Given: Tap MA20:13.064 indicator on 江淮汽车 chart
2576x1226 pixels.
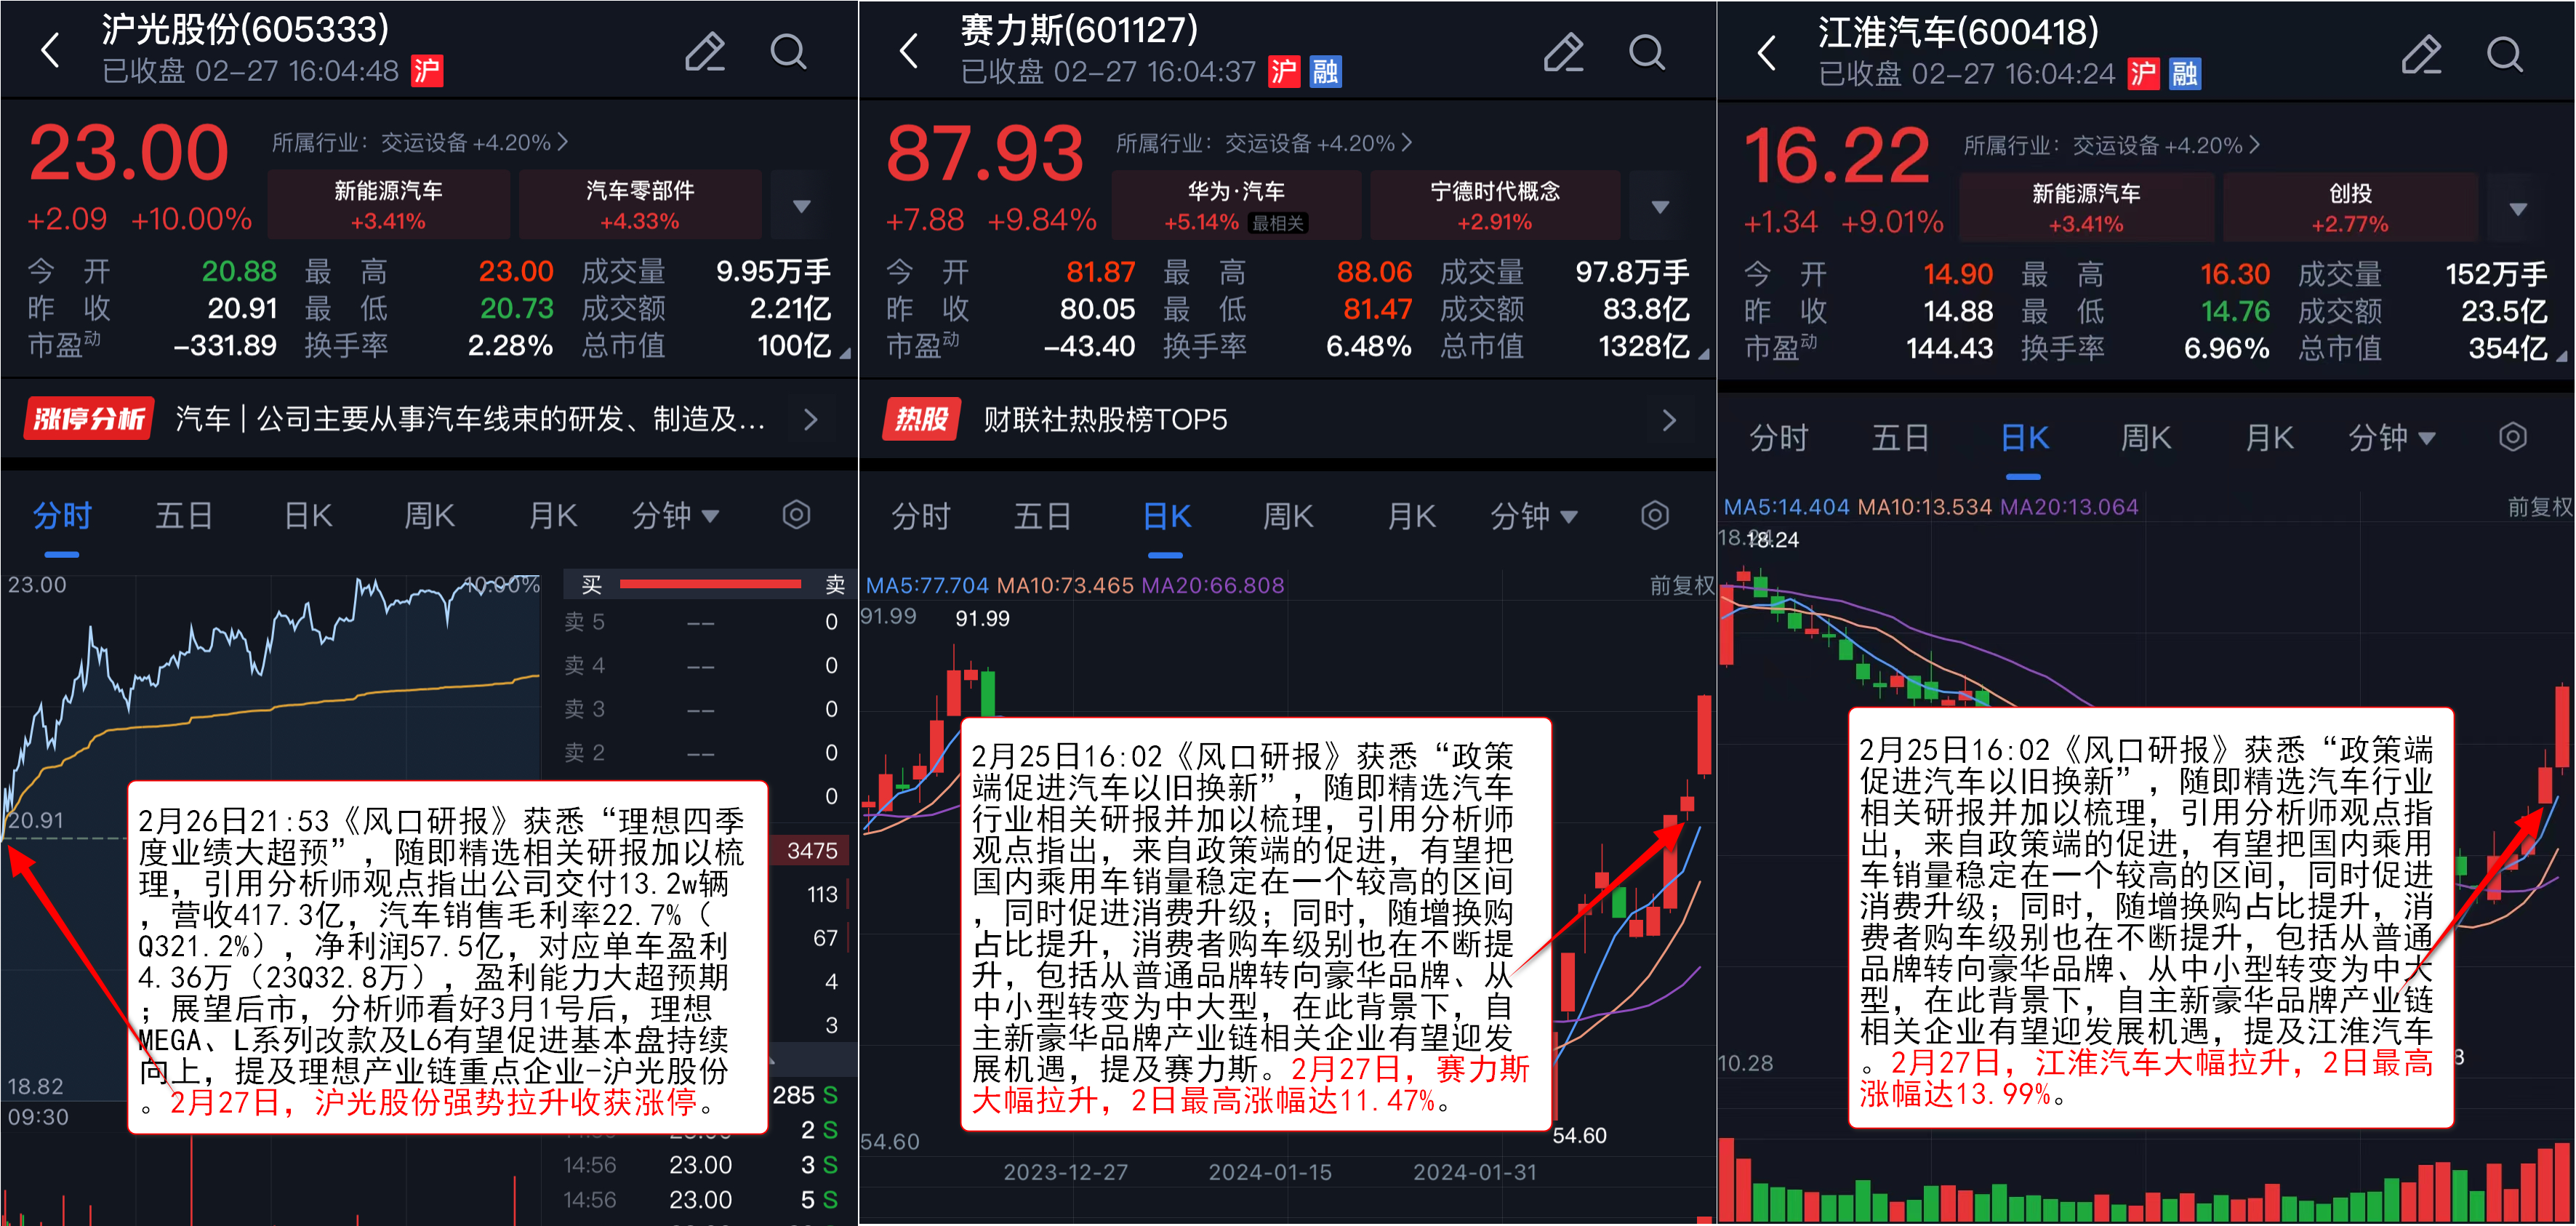Looking at the screenshot, I should click(x=2069, y=507).
